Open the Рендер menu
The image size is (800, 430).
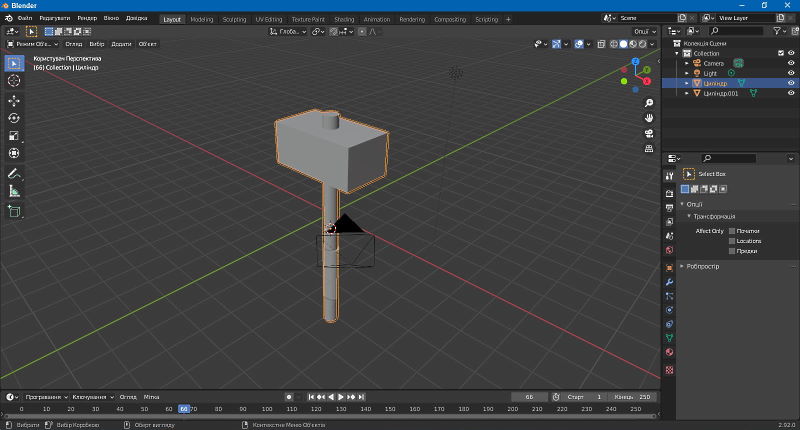click(87, 18)
